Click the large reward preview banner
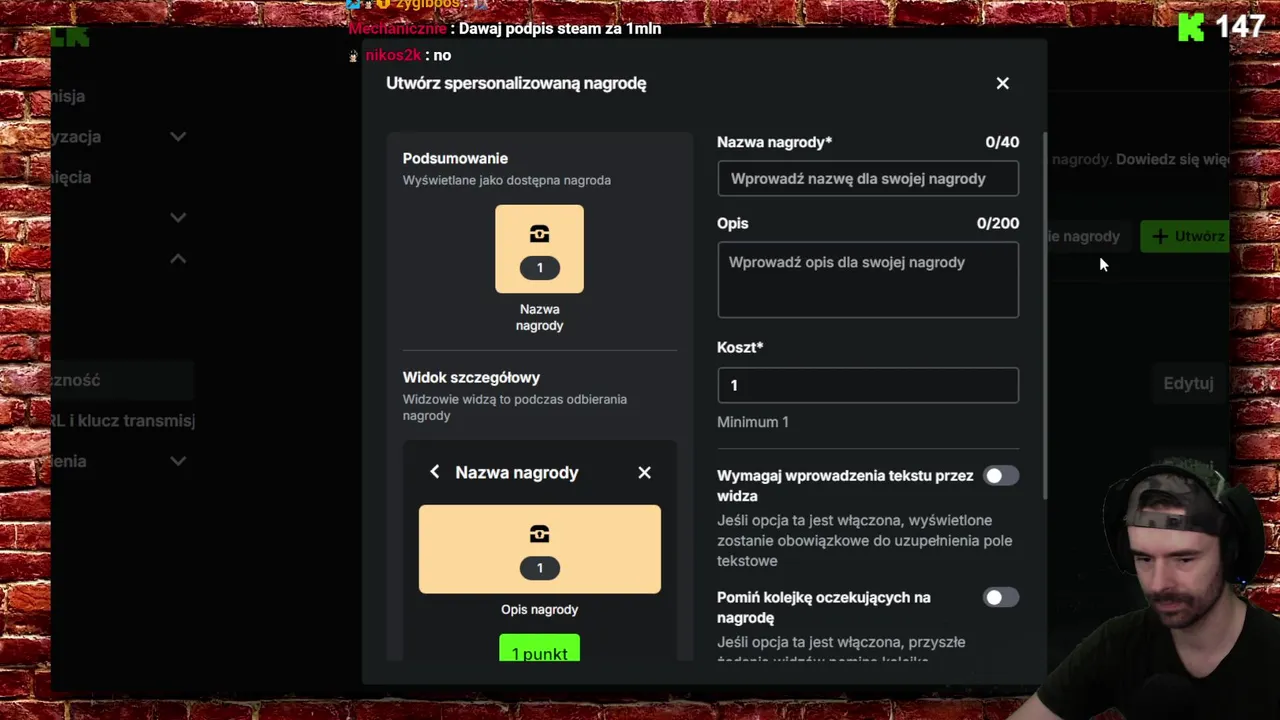The width and height of the screenshot is (1280, 720). pyautogui.click(x=539, y=549)
